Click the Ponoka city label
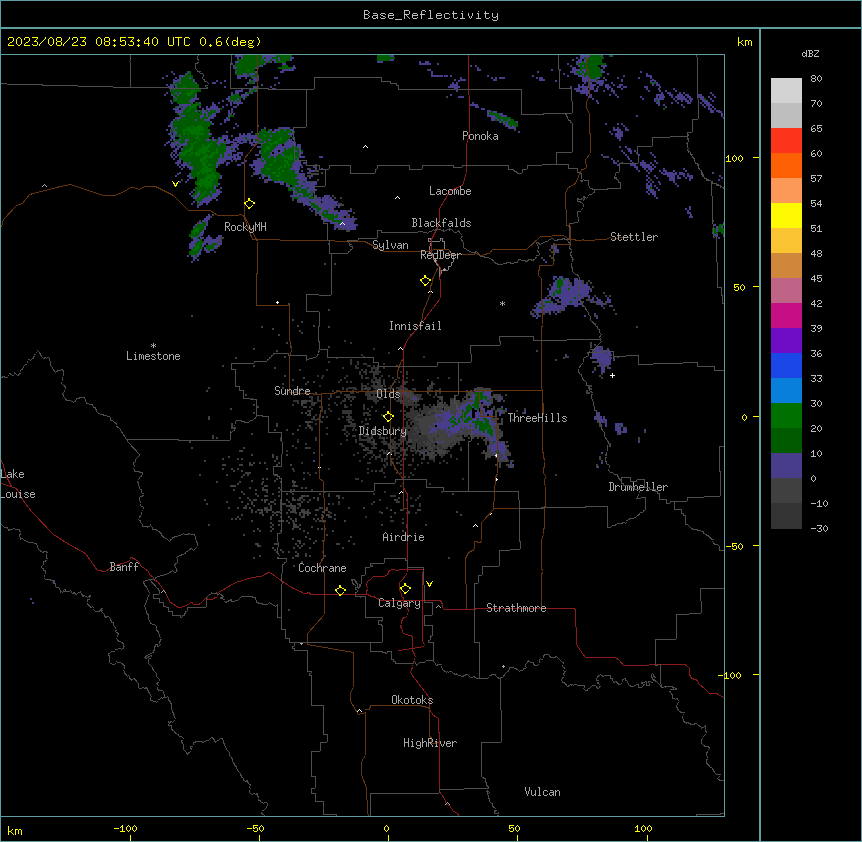The height and width of the screenshot is (842, 862). coord(480,136)
